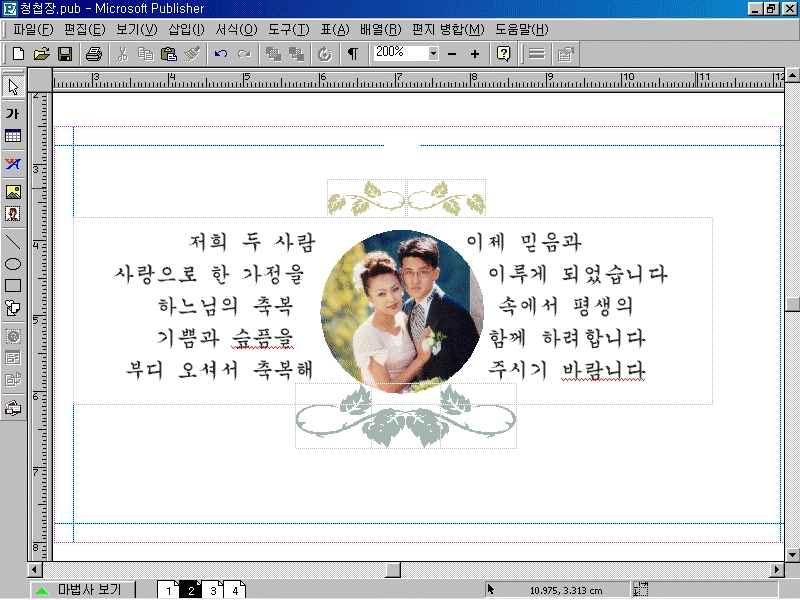800x600 pixels.
Task: Select the Table Frame tool
Action: [13, 136]
